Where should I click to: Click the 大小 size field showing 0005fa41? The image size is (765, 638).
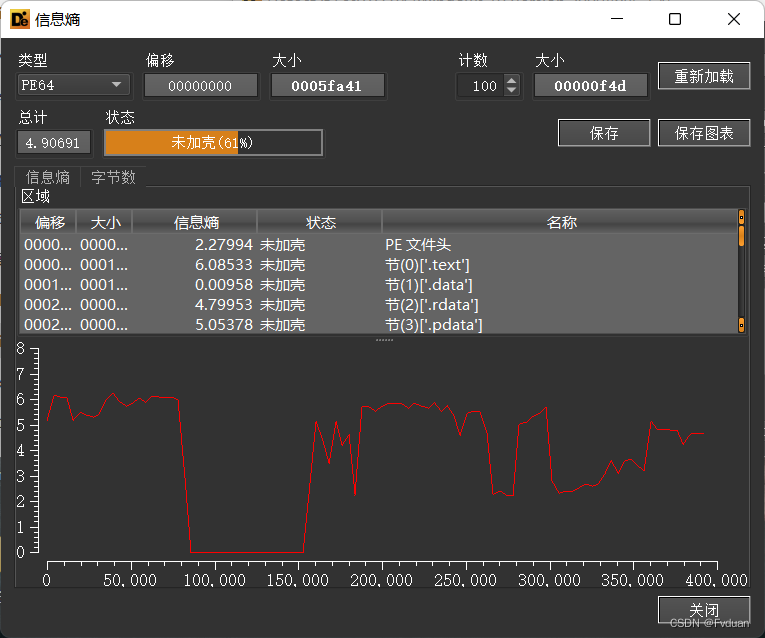click(x=327, y=86)
